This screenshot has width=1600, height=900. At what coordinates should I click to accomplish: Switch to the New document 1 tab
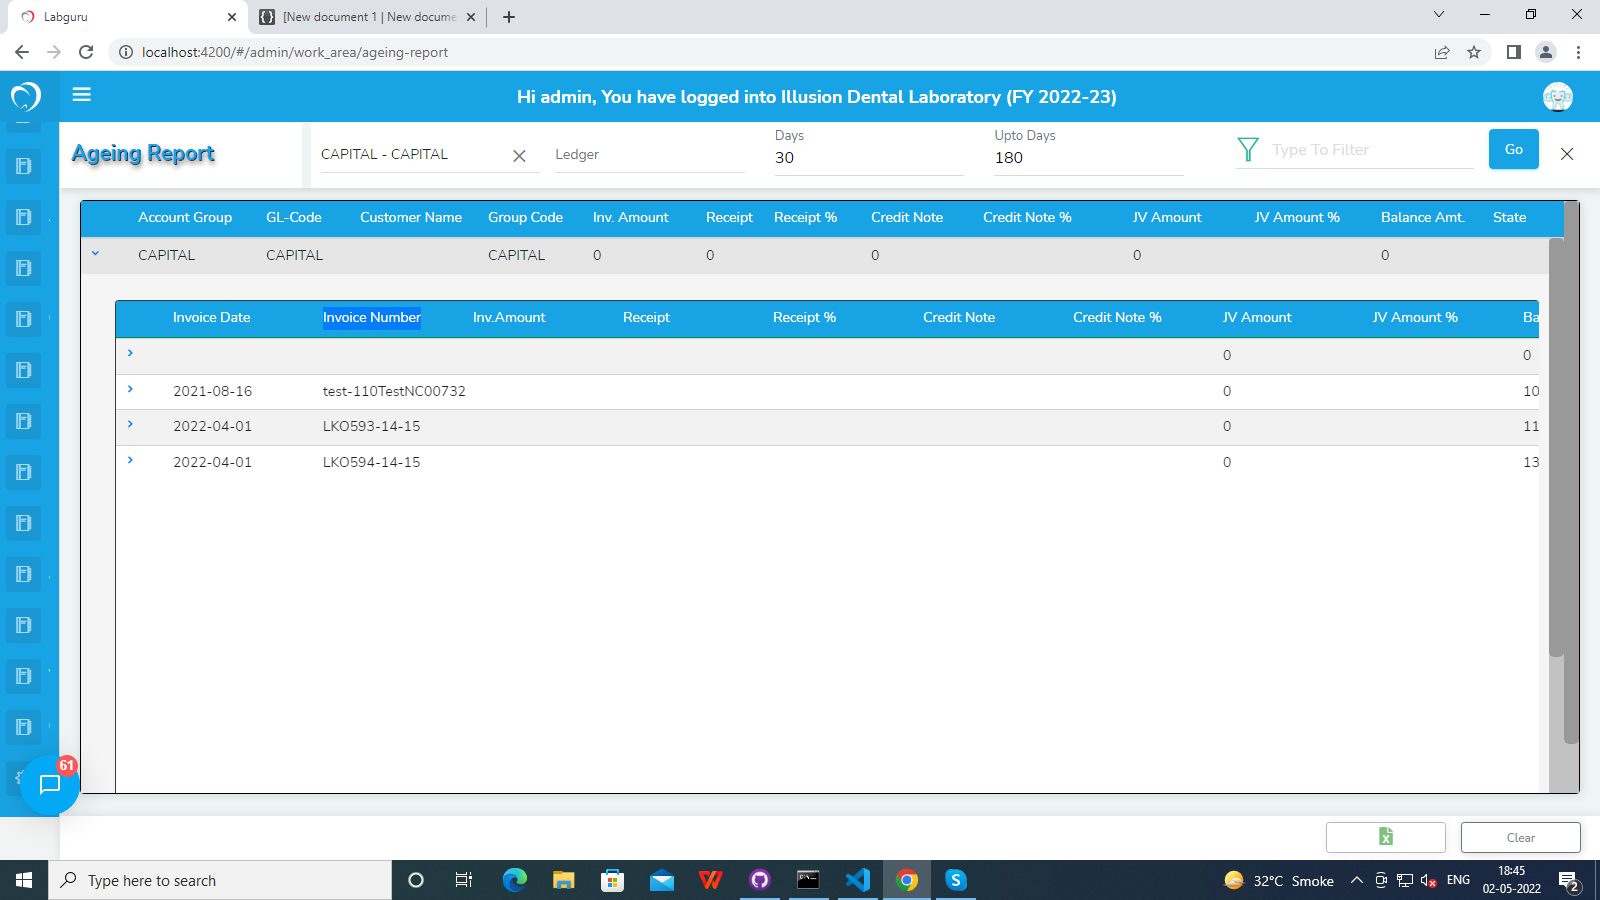(368, 17)
